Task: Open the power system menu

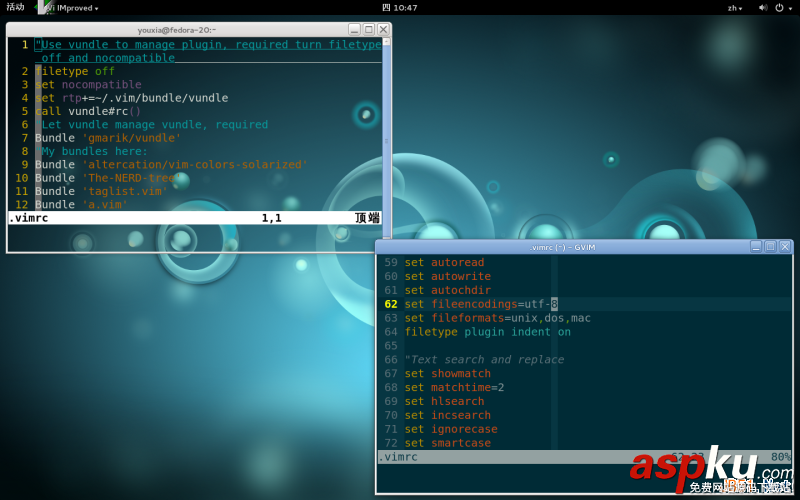Action: [x=783, y=8]
